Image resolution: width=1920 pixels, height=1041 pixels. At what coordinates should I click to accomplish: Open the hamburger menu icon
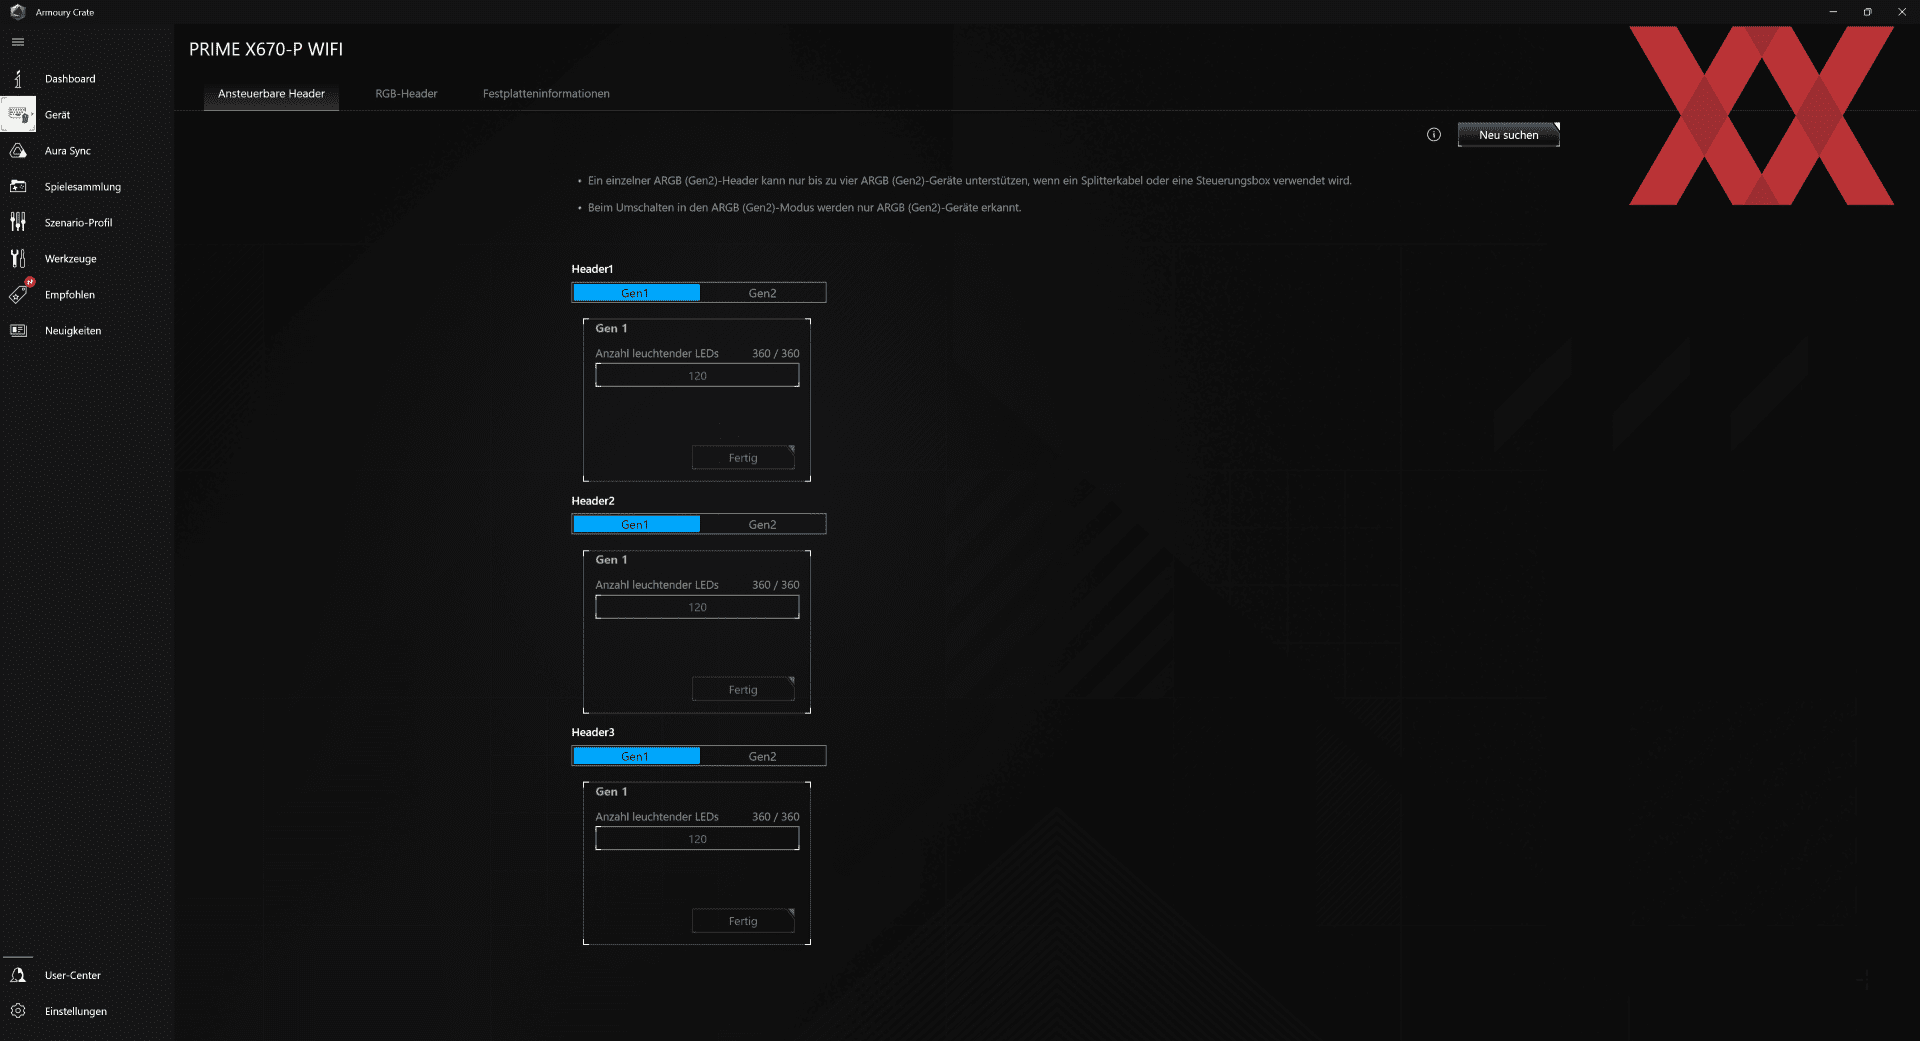[x=18, y=42]
